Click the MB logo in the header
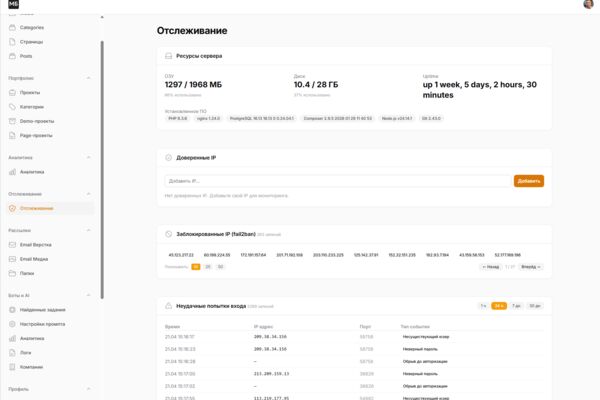Image resolution: width=600 pixels, height=400 pixels. [13, 4]
